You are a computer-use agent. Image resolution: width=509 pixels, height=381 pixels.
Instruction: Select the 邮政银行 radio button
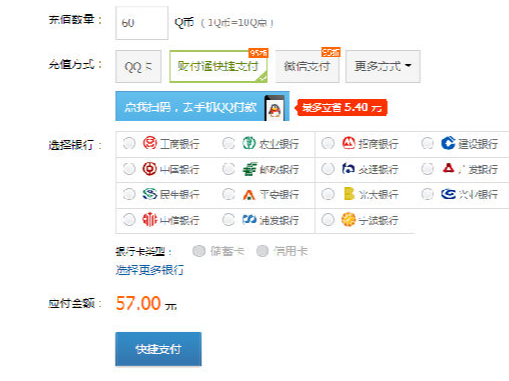pyautogui.click(x=228, y=169)
